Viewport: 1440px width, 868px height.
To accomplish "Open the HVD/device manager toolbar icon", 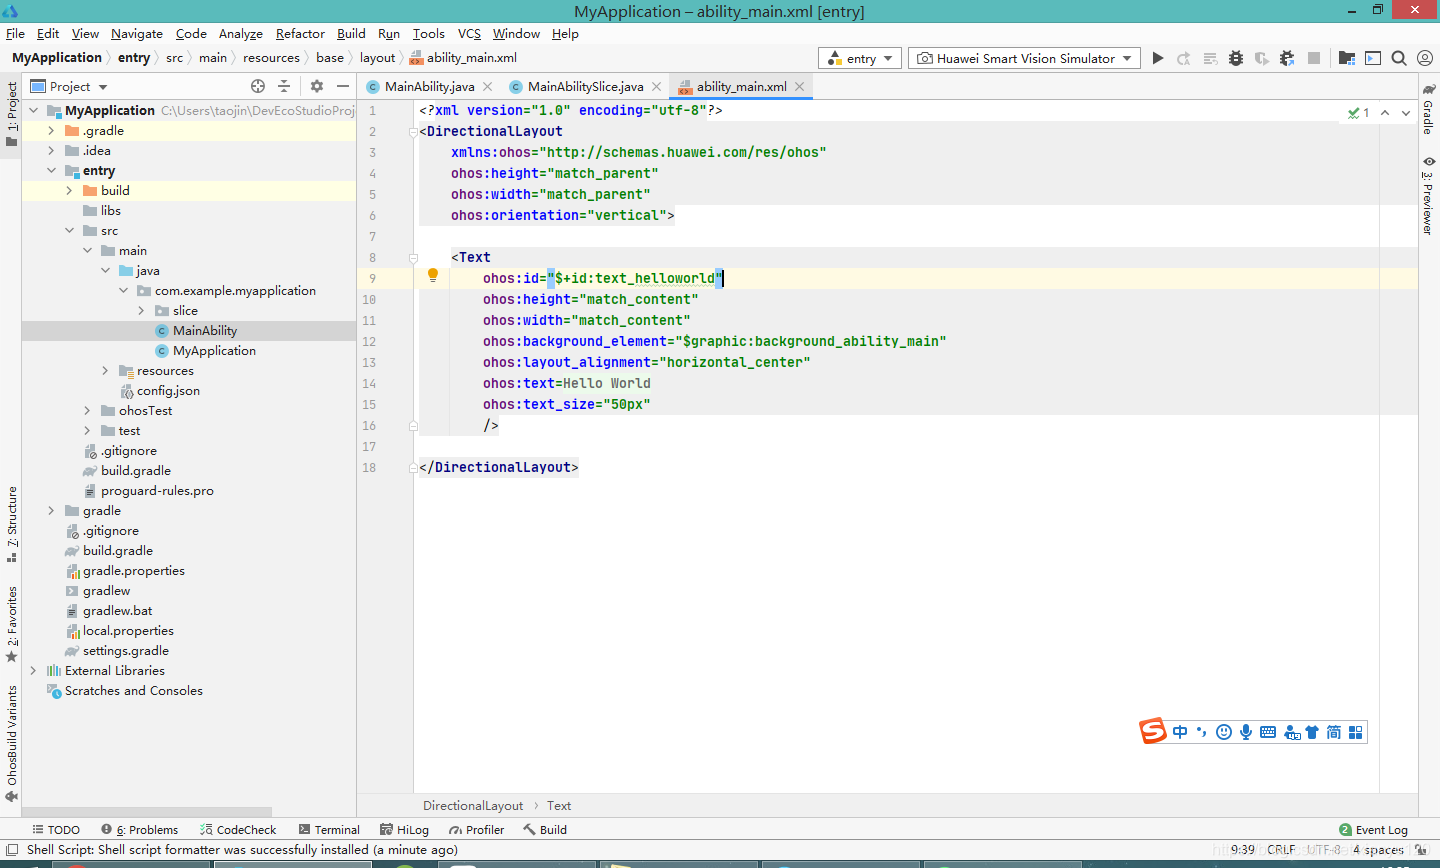I will coord(1373,58).
